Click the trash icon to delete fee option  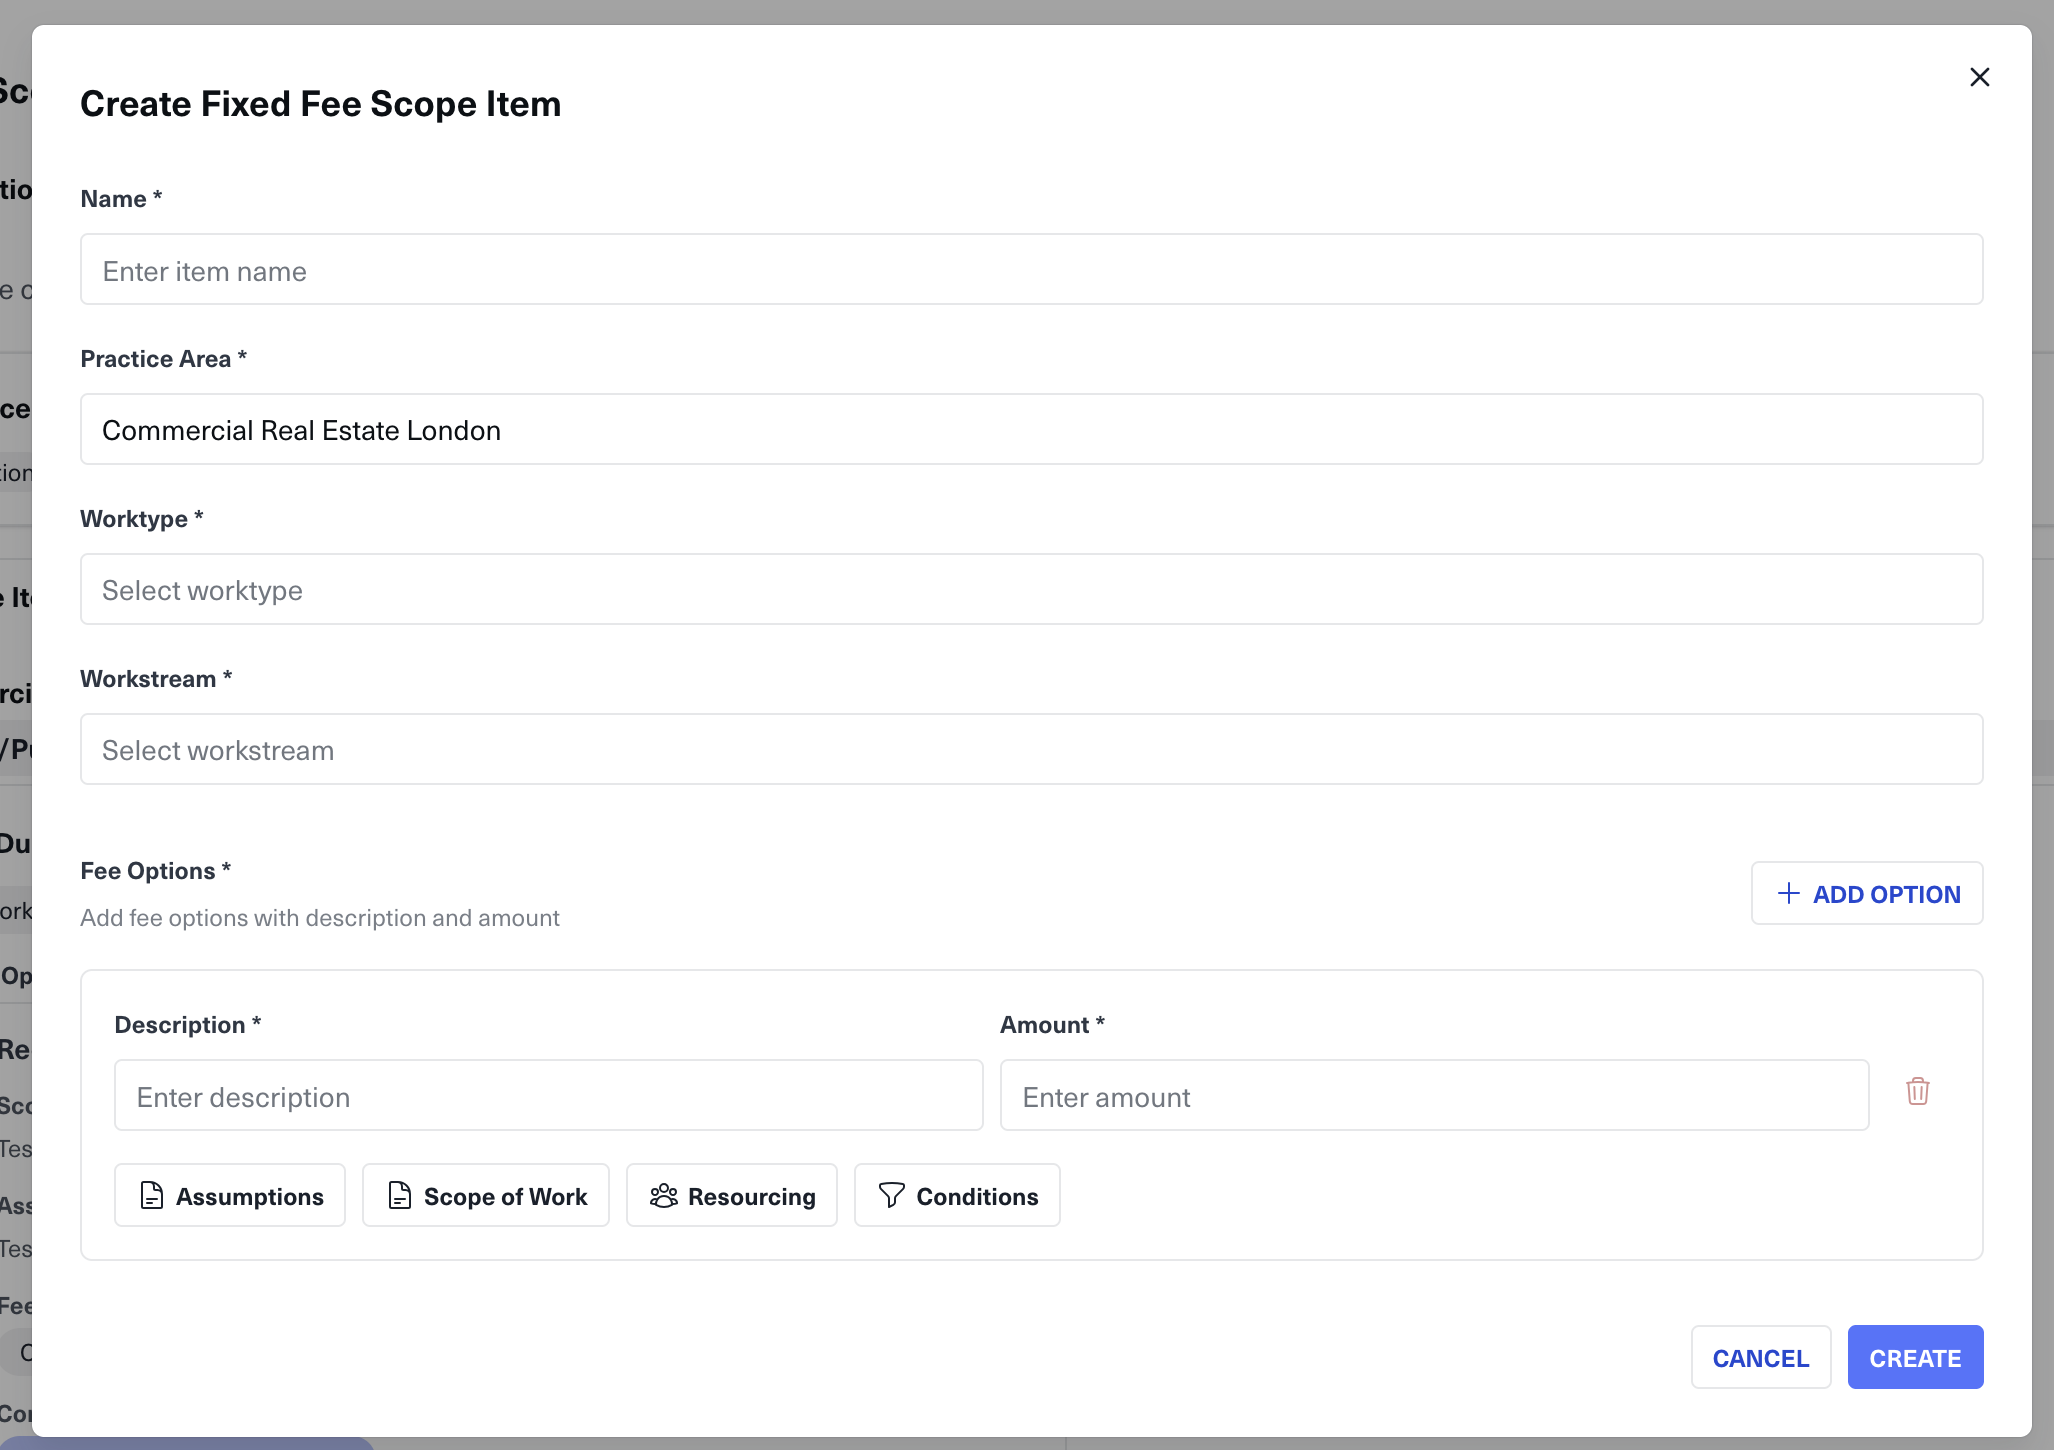coord(1917,1091)
